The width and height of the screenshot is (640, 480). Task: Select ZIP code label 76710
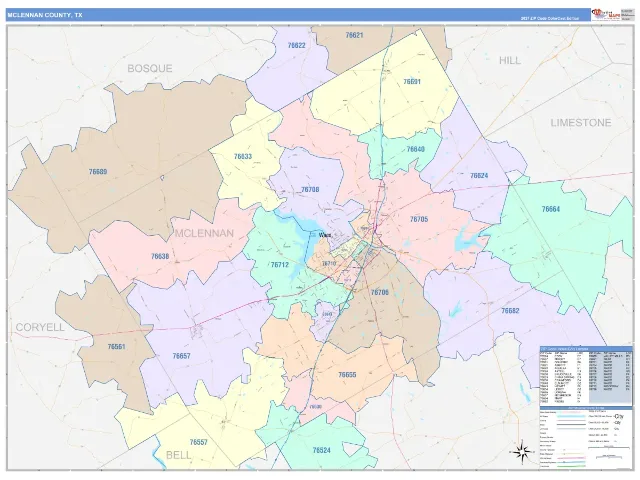tap(329, 264)
